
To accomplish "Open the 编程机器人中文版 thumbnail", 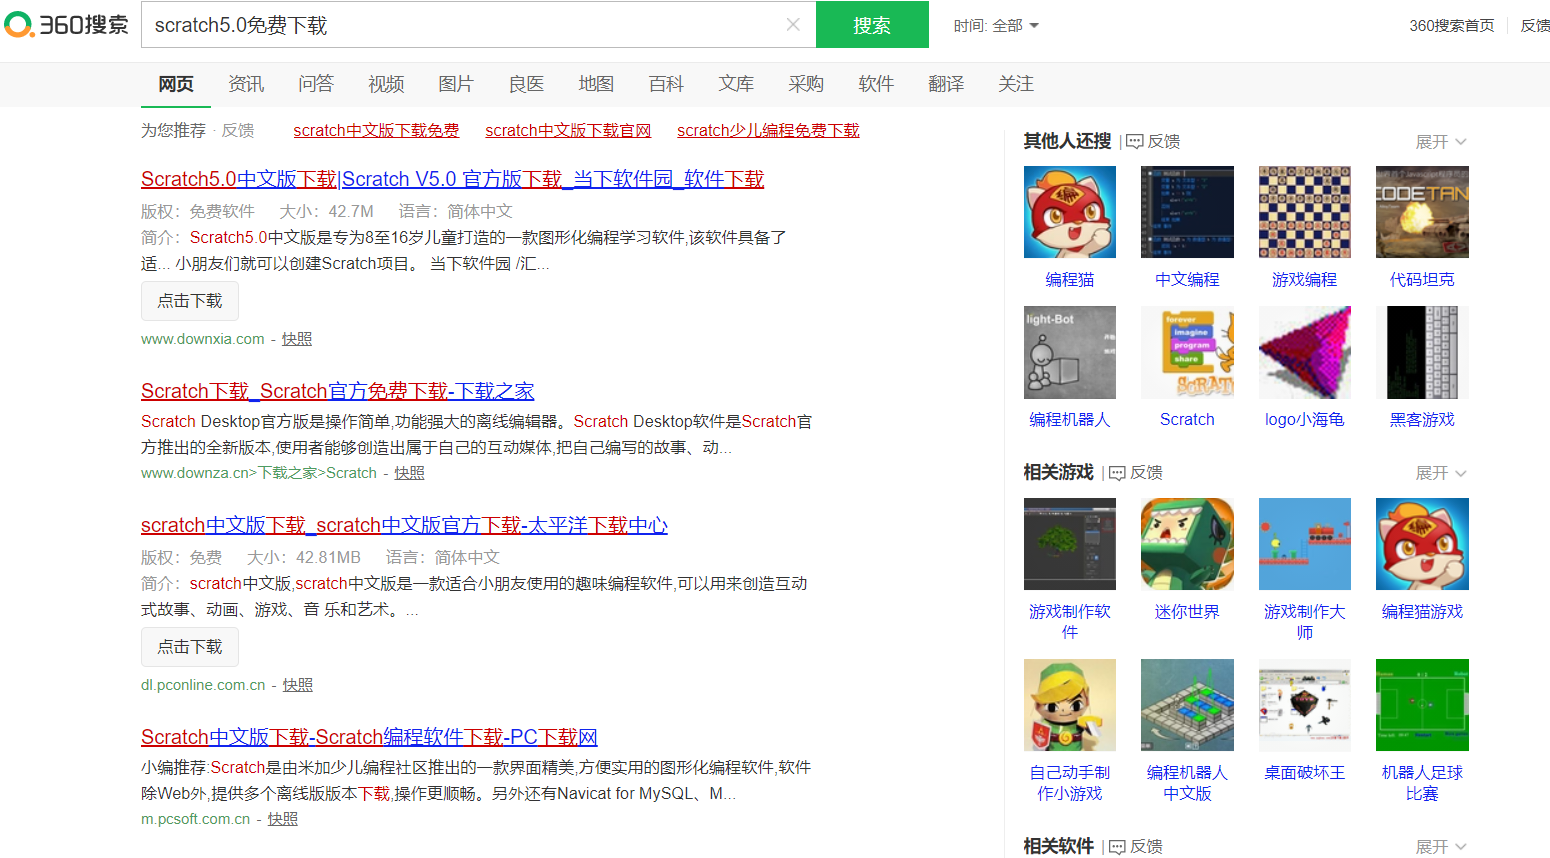I will tap(1187, 705).
